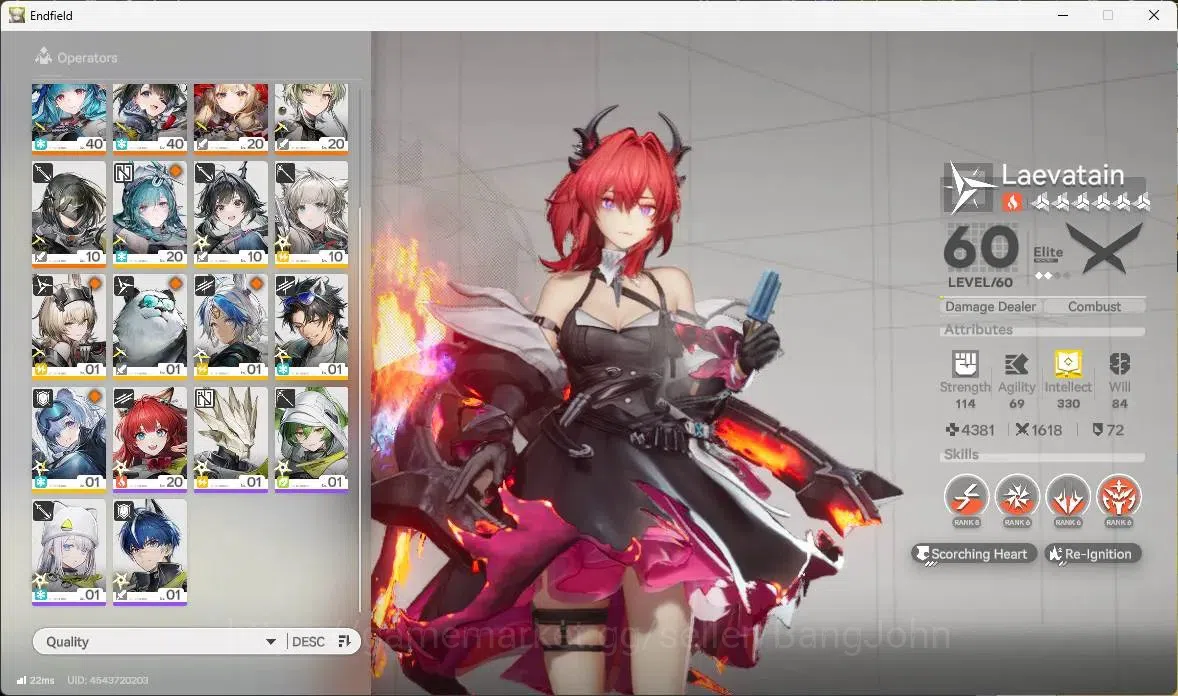Select the grey-haired wolf-eared level 10 operator

(311, 214)
